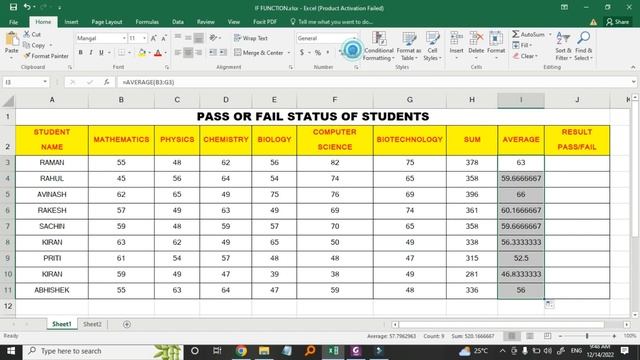Click the zoom slider handle
Image resolution: width=640 pixels, height=360 pixels.
587,336
